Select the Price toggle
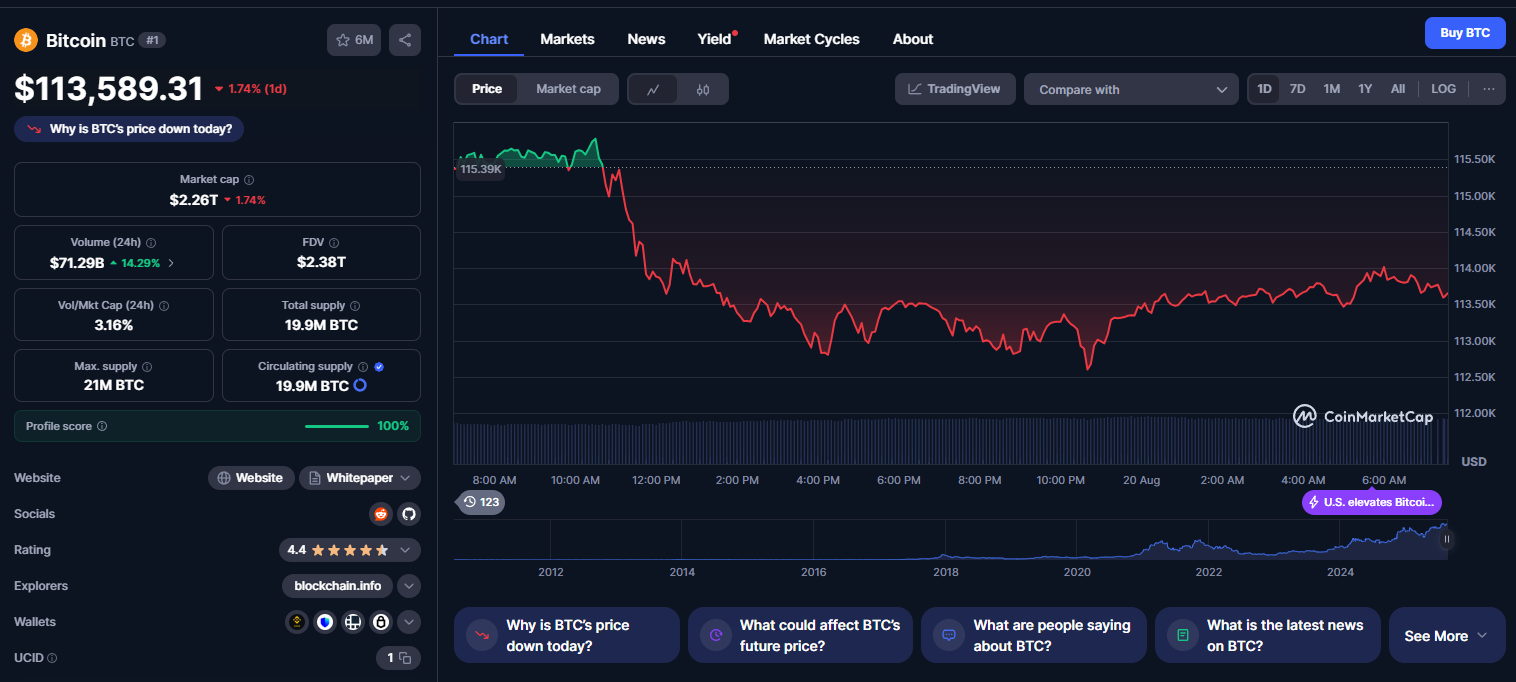This screenshot has height=682, width=1516. coord(487,89)
